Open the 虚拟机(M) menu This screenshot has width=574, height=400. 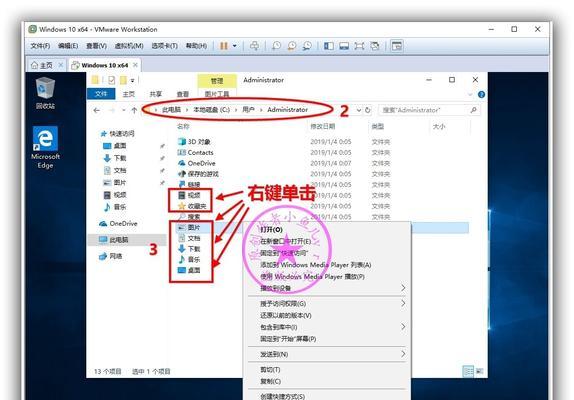point(129,46)
